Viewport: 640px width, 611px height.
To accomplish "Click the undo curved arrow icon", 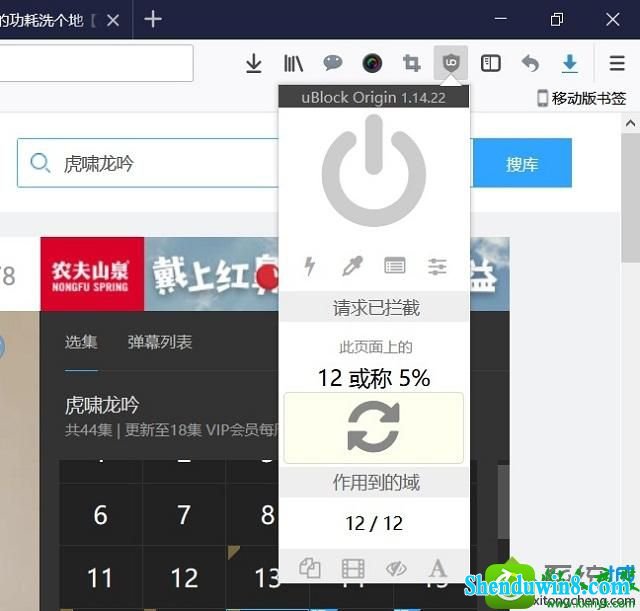I will (530, 63).
